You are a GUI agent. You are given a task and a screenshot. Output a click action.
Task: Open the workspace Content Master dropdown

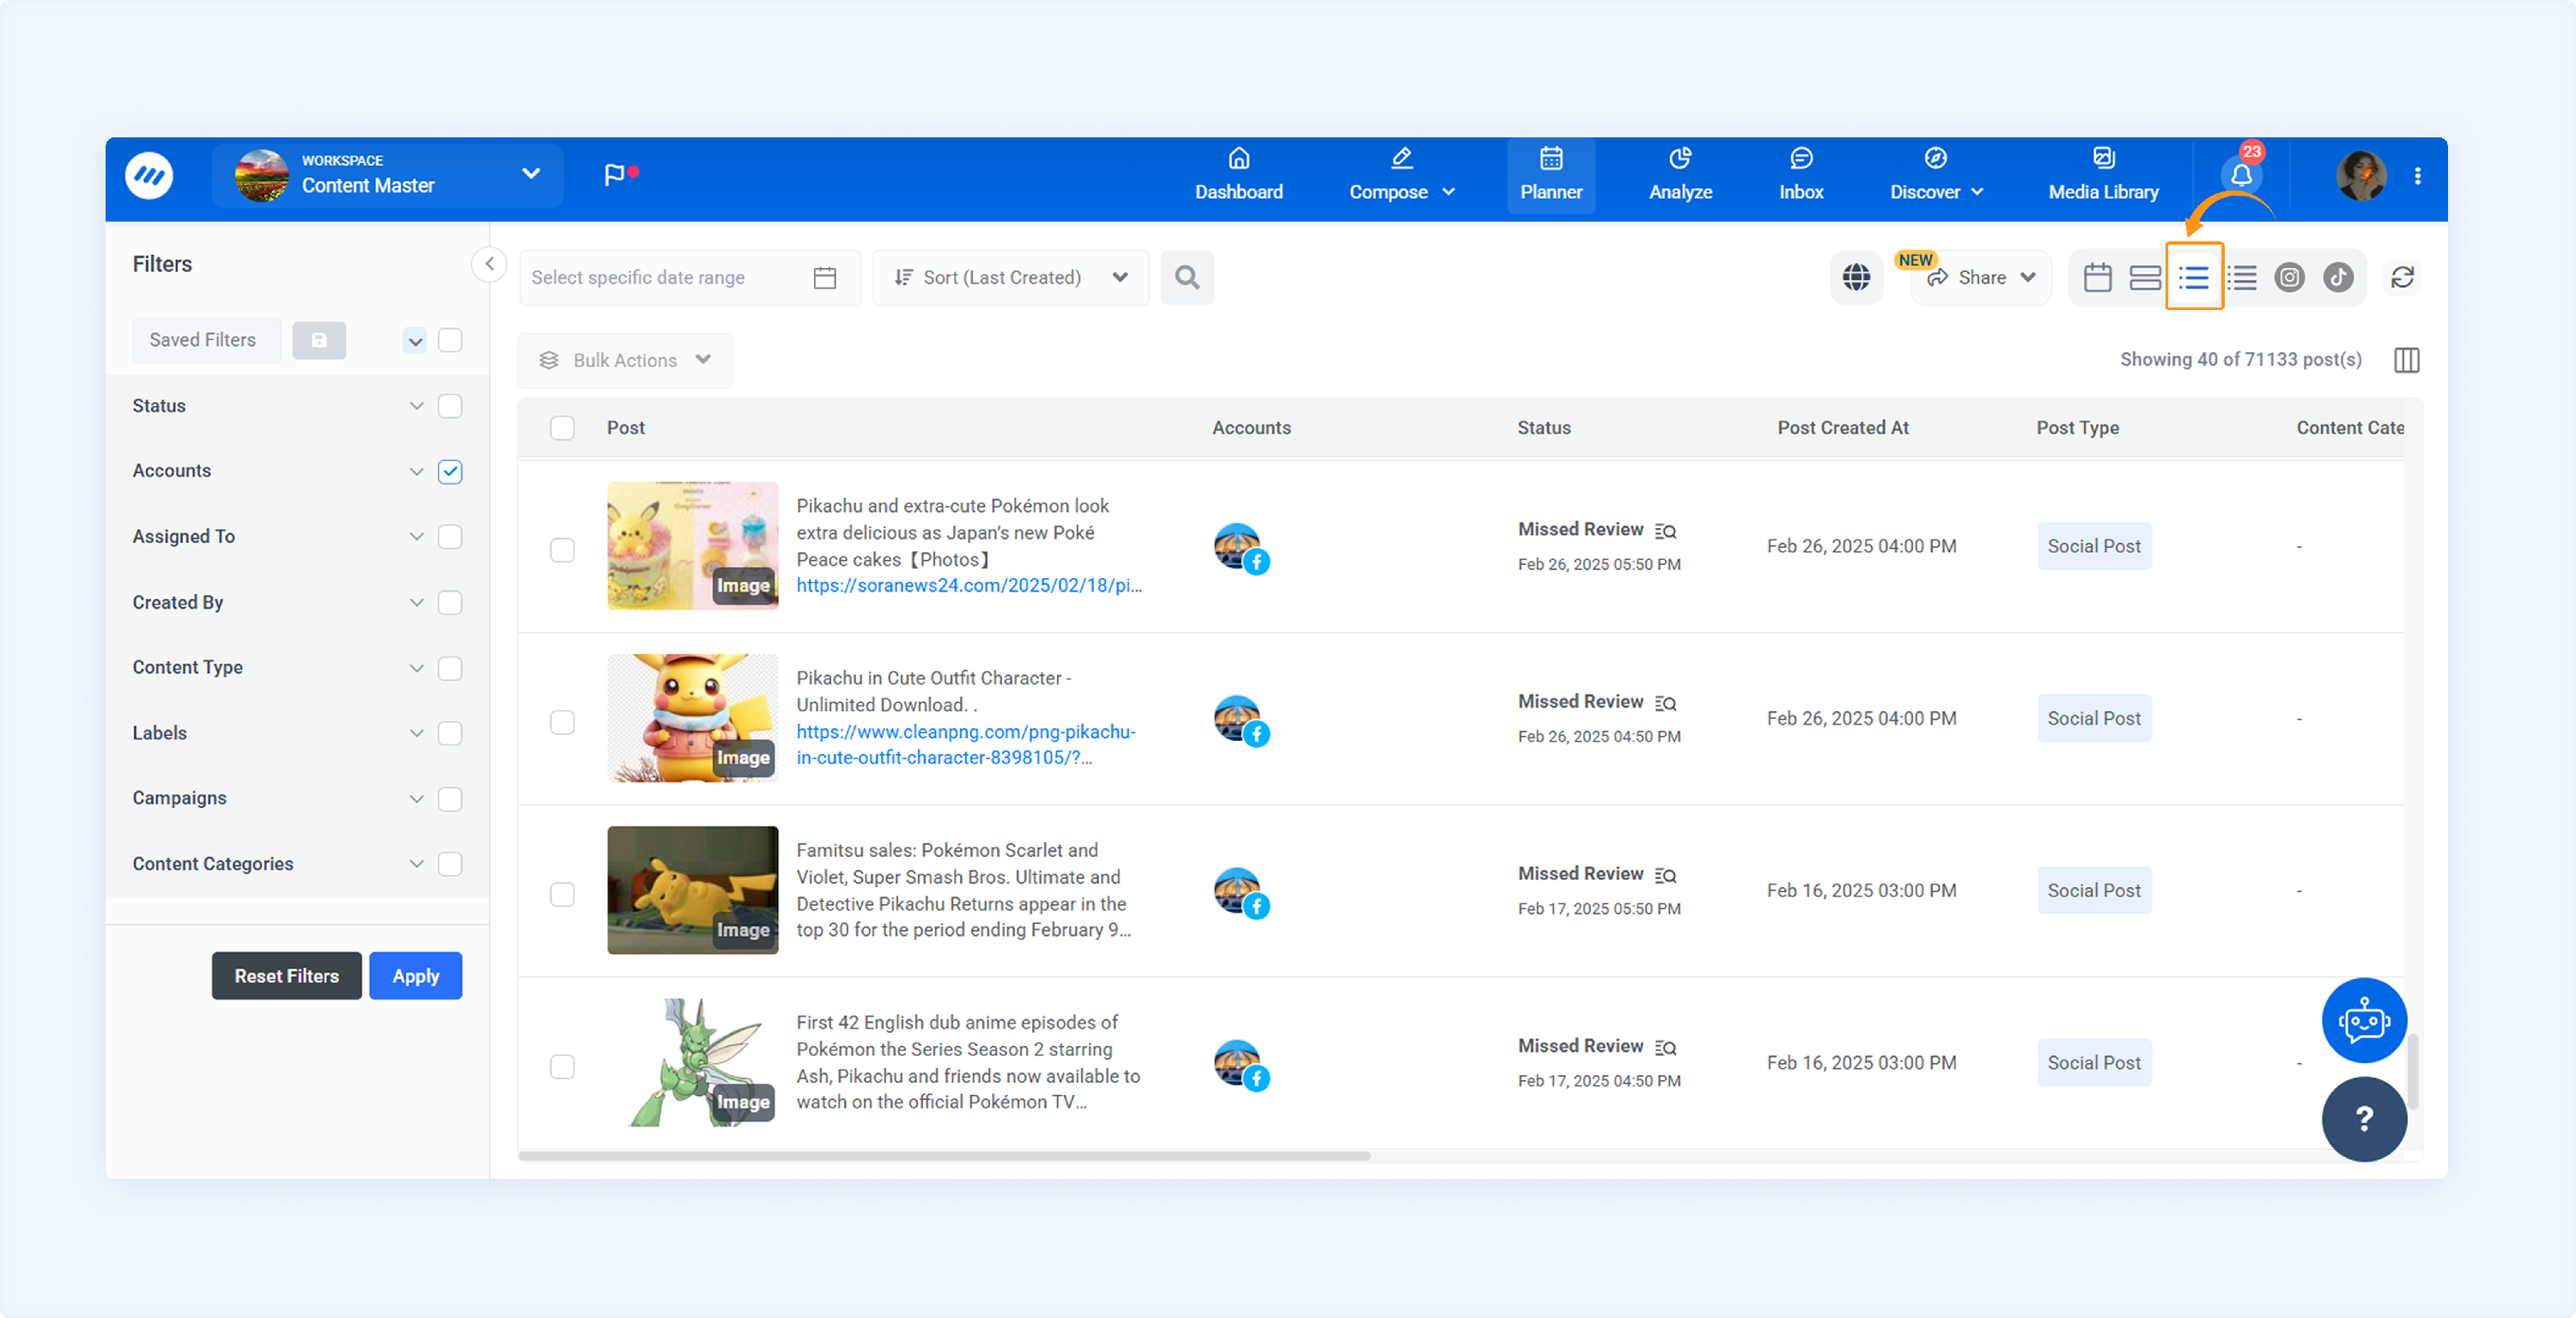click(388, 176)
